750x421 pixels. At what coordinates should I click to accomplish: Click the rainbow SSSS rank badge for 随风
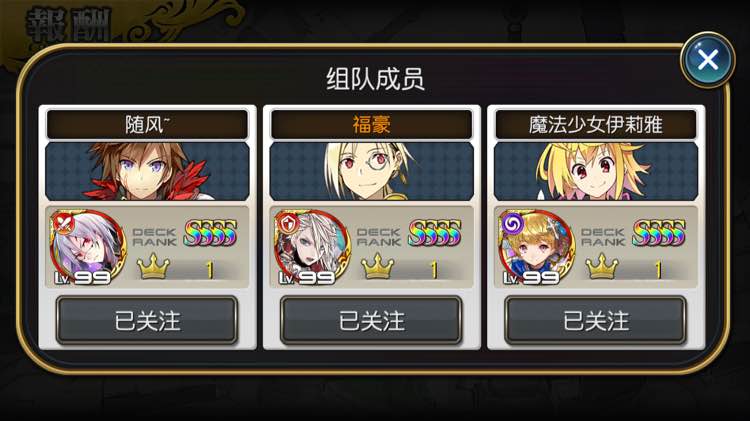(210, 233)
